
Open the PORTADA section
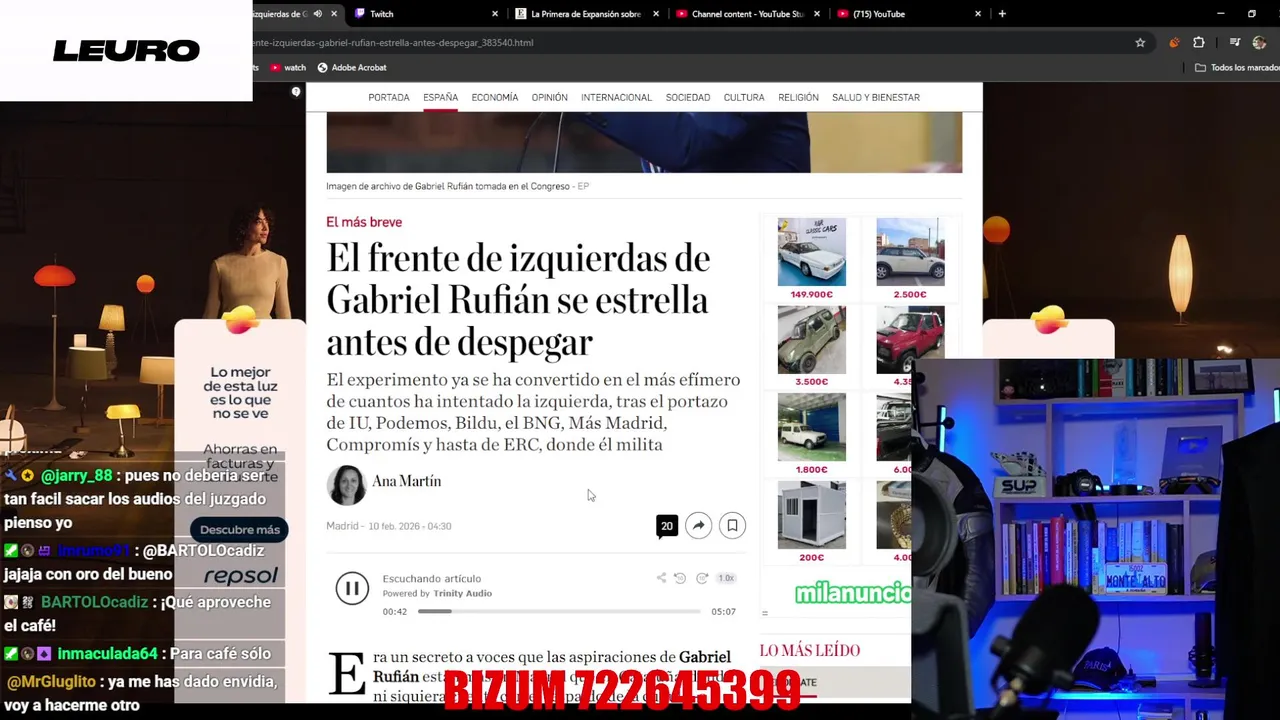click(x=389, y=97)
